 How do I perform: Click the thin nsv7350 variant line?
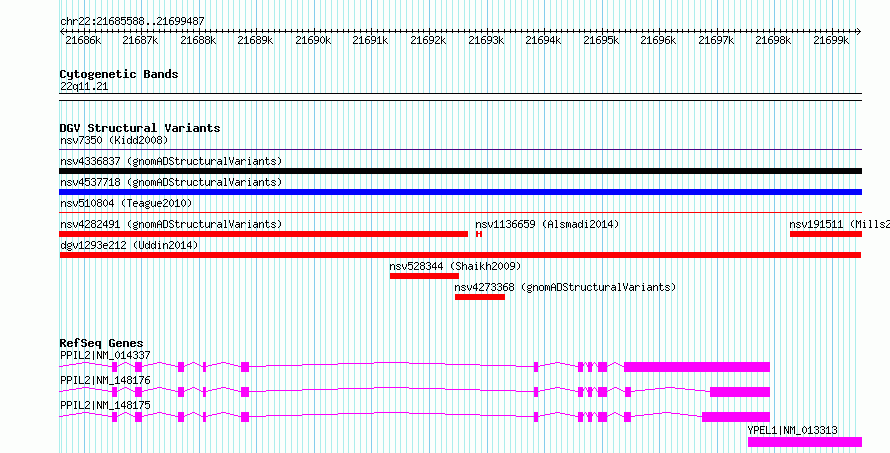click(460, 150)
